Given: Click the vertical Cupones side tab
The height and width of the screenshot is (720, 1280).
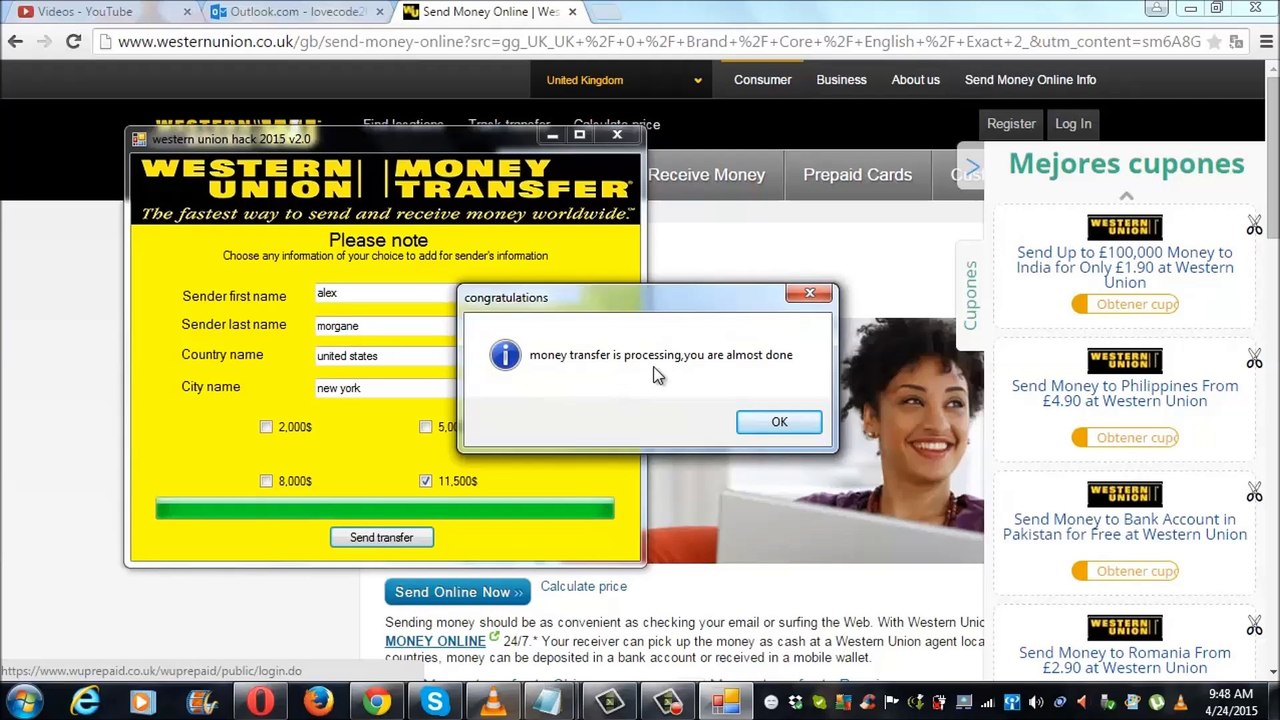Looking at the screenshot, I should 970,295.
